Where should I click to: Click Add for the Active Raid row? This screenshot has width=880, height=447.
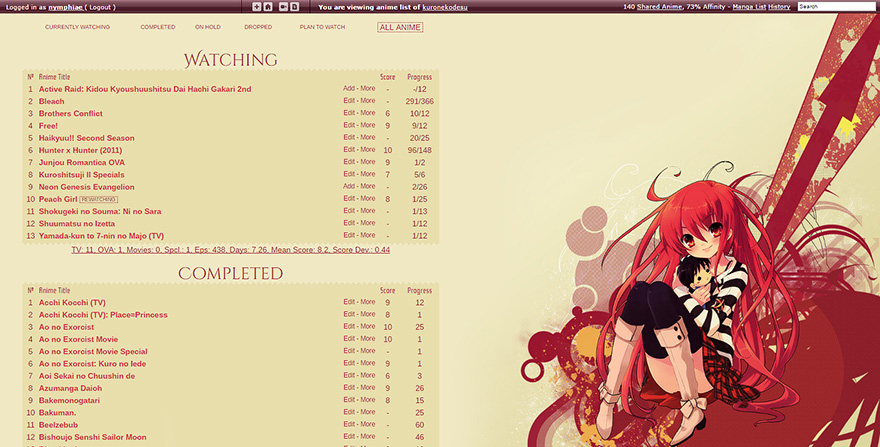click(349, 88)
